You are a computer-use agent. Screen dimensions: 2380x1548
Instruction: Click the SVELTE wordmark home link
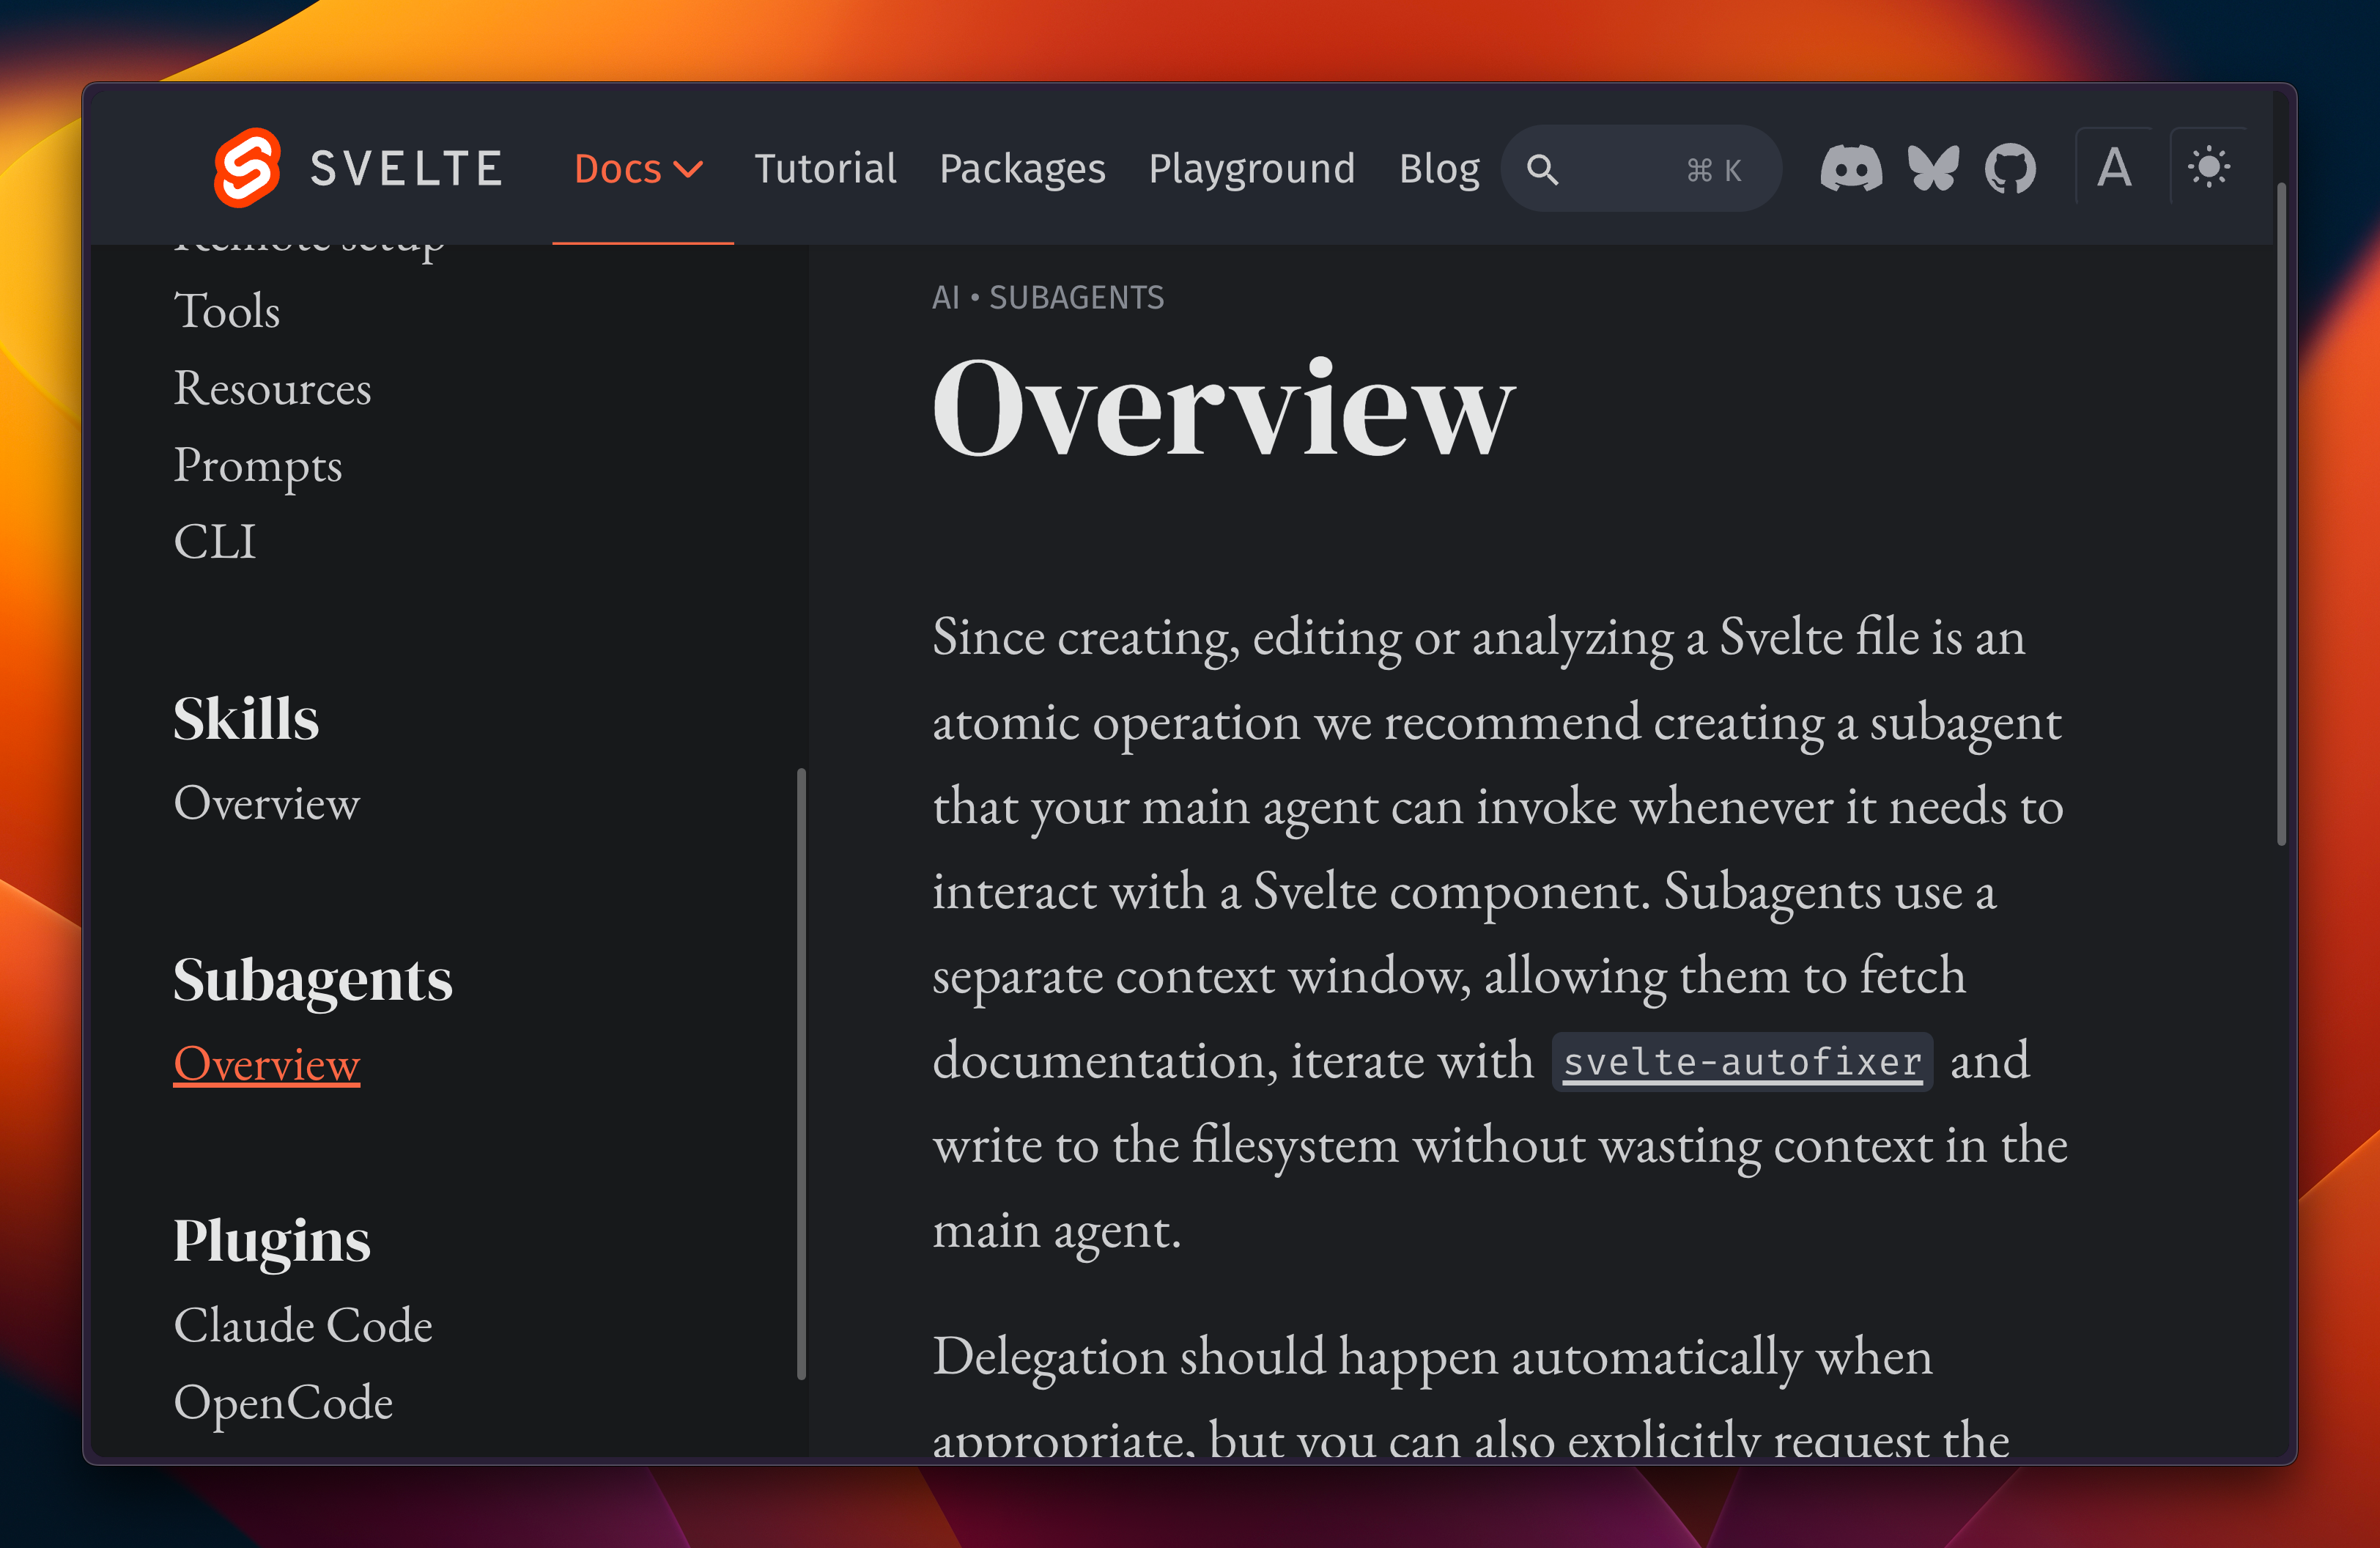coord(406,168)
